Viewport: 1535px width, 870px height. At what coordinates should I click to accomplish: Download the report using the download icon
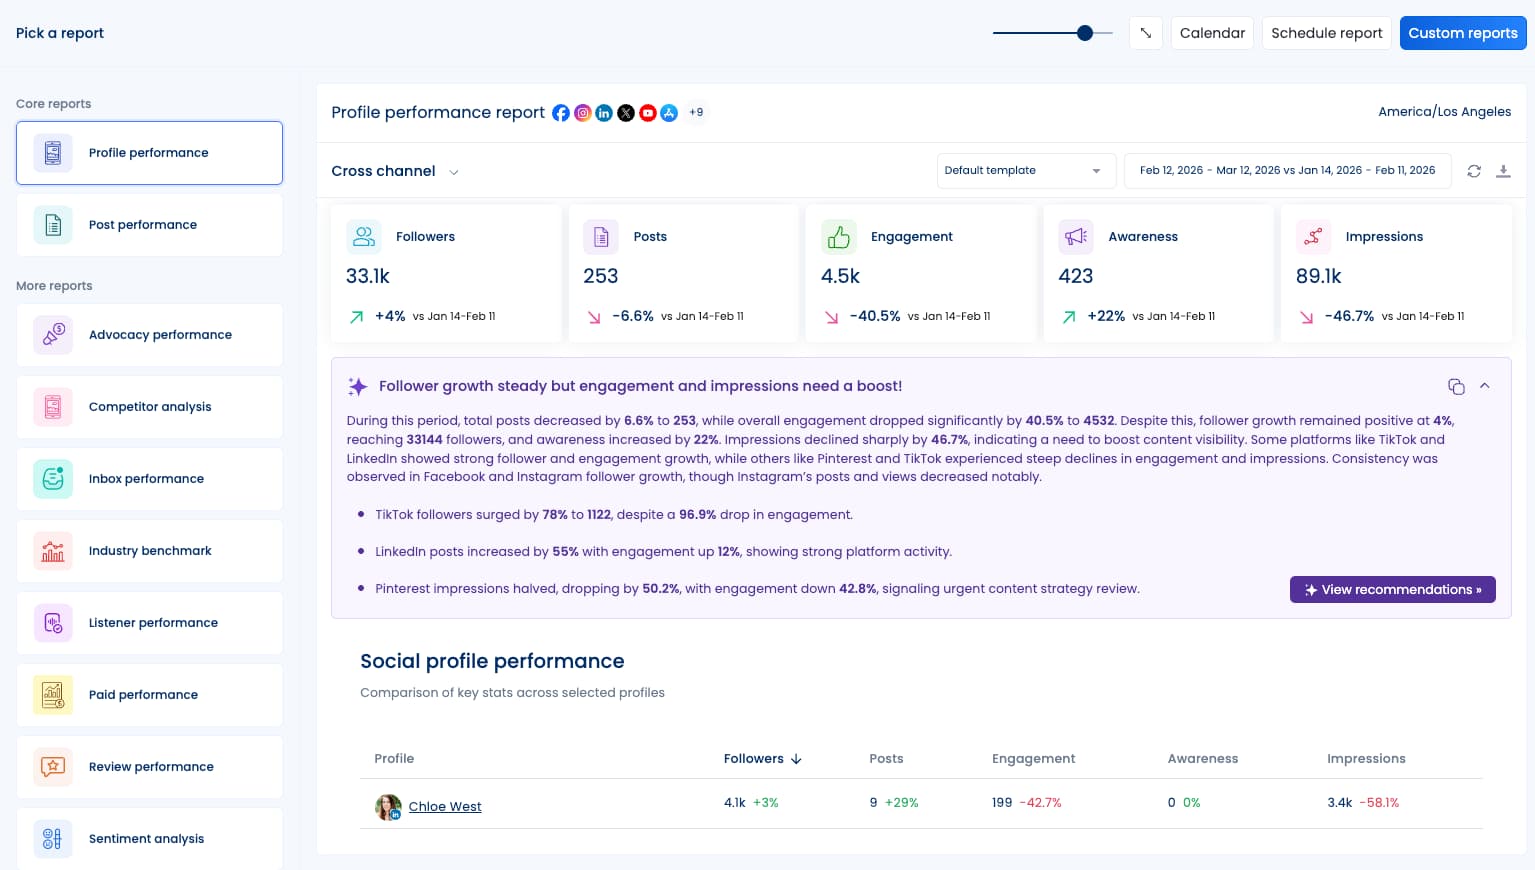click(x=1503, y=171)
